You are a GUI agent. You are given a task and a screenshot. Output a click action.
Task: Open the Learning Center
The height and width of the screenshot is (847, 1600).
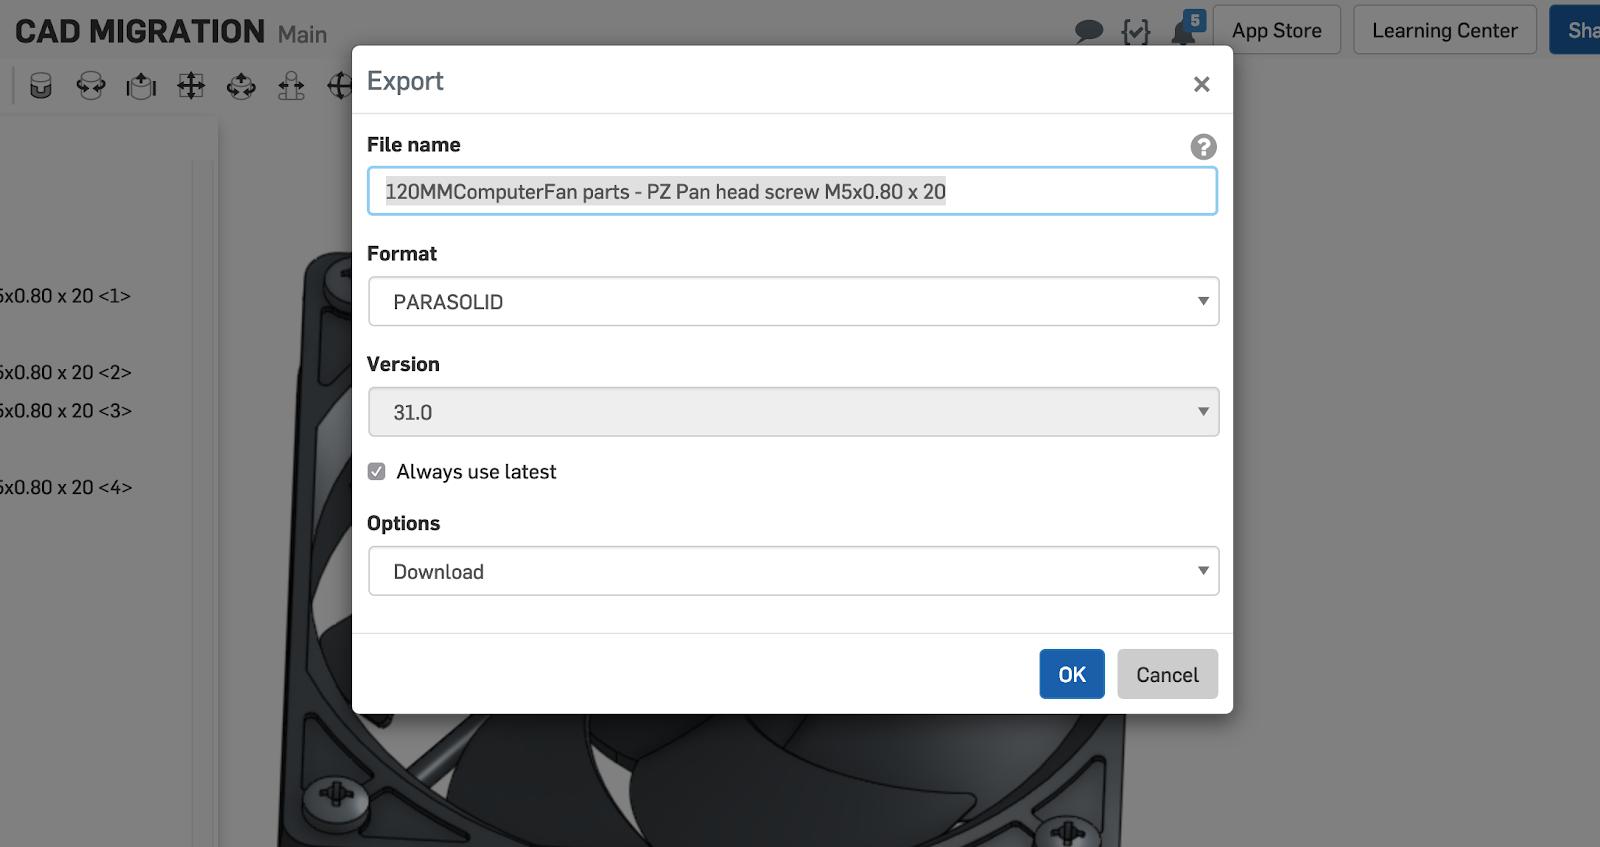tap(1444, 31)
